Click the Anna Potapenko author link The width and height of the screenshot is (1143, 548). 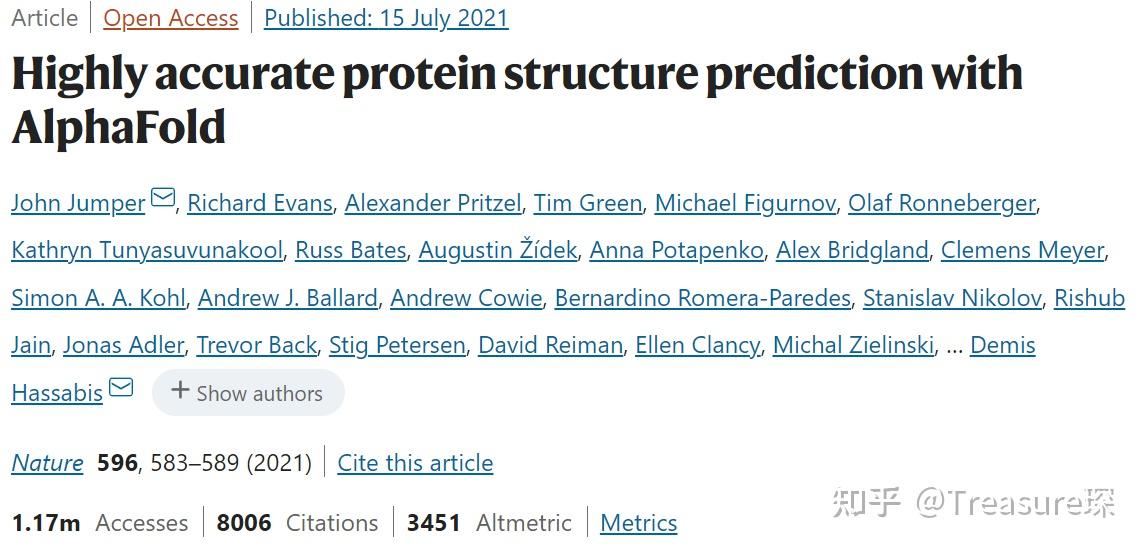676,250
